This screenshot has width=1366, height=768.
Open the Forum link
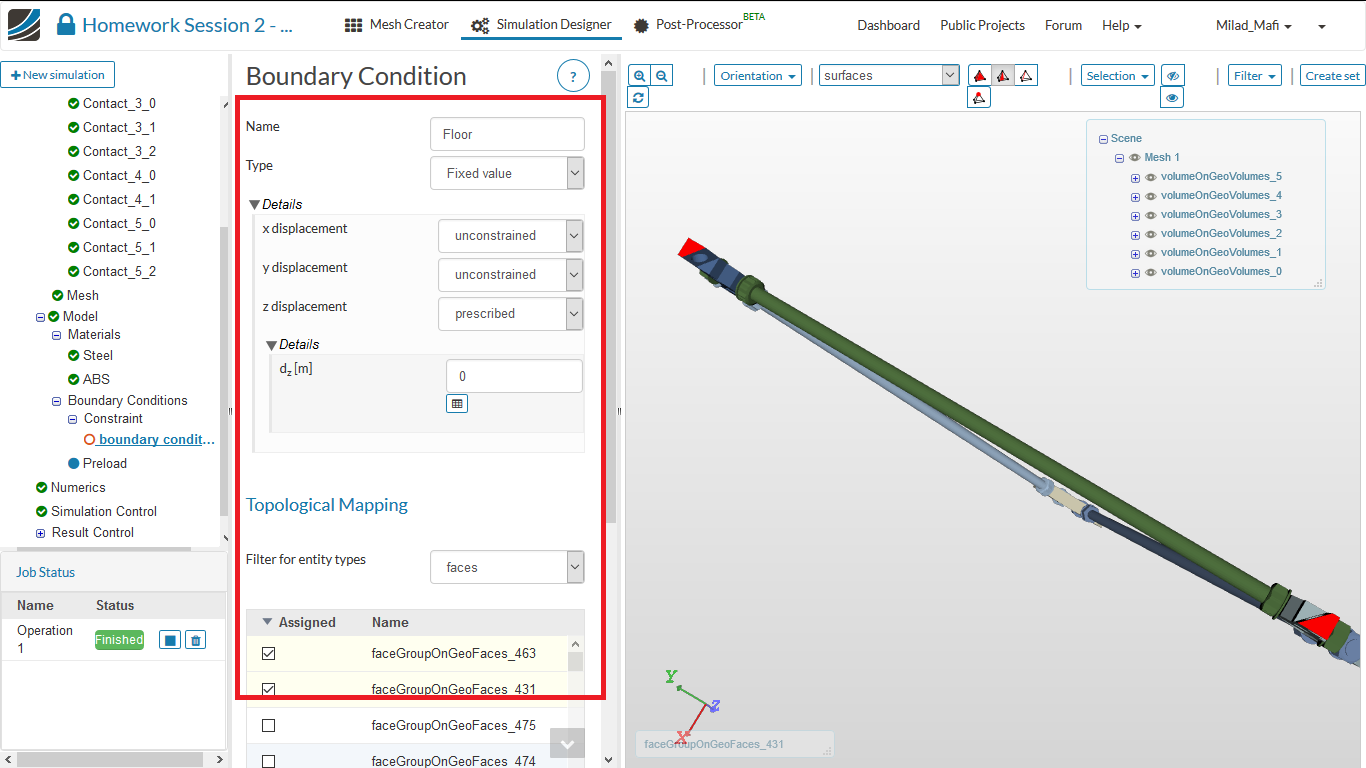(1063, 25)
